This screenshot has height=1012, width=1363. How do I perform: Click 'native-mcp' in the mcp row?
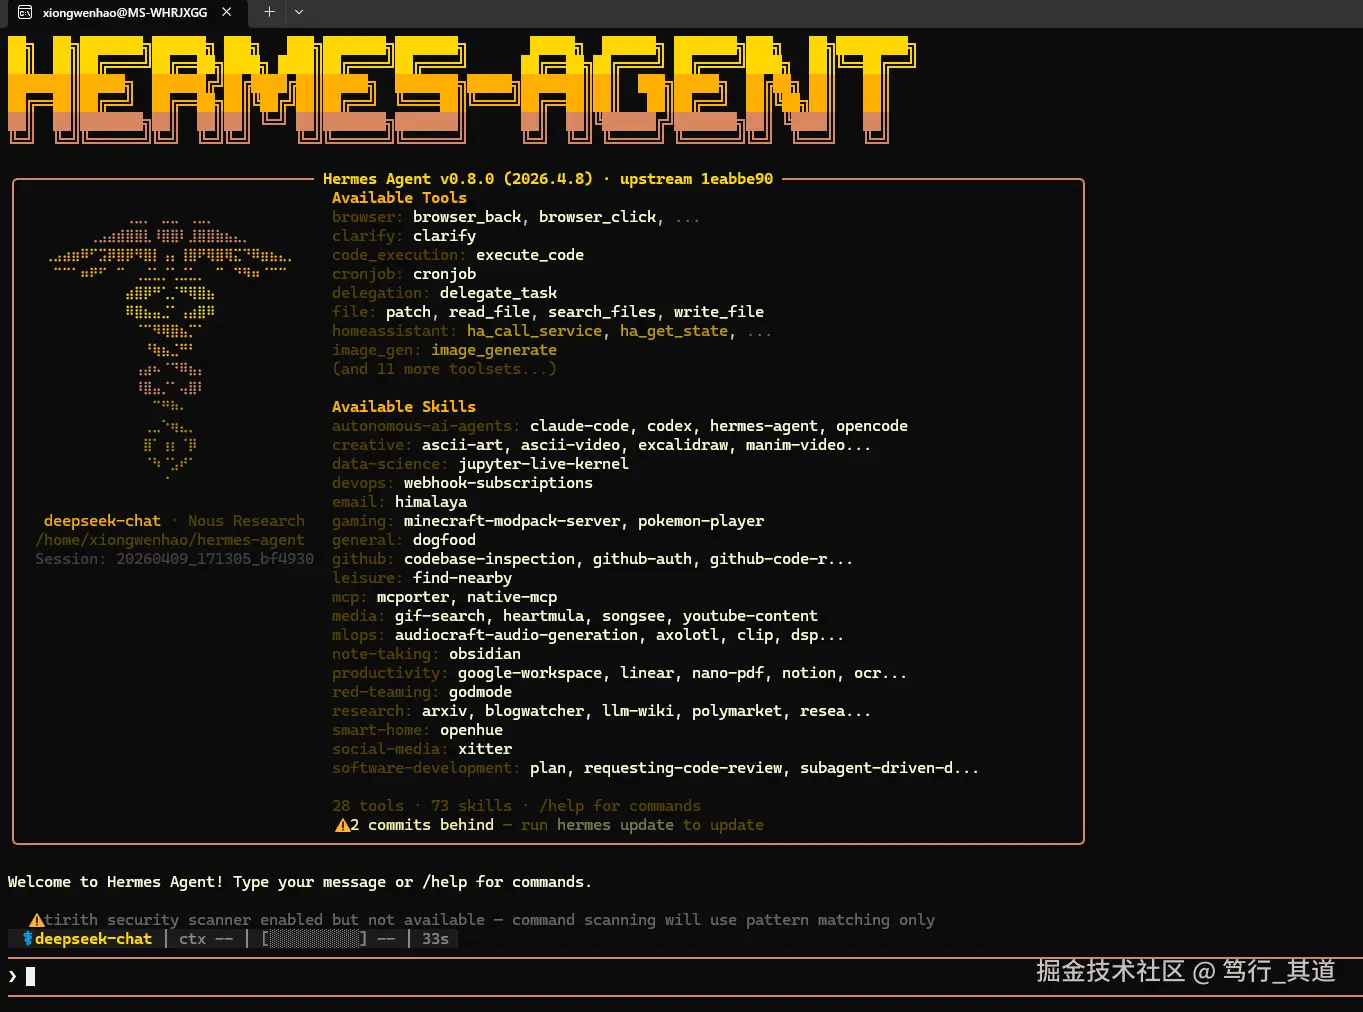coord(512,597)
